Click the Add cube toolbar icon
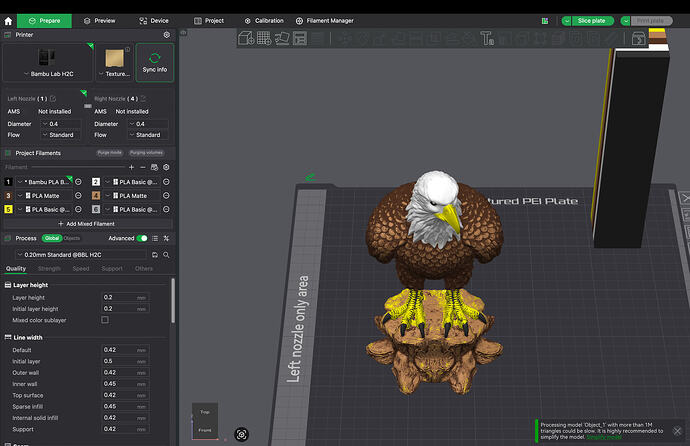Viewport: 690px width, 446px height. tap(246, 38)
